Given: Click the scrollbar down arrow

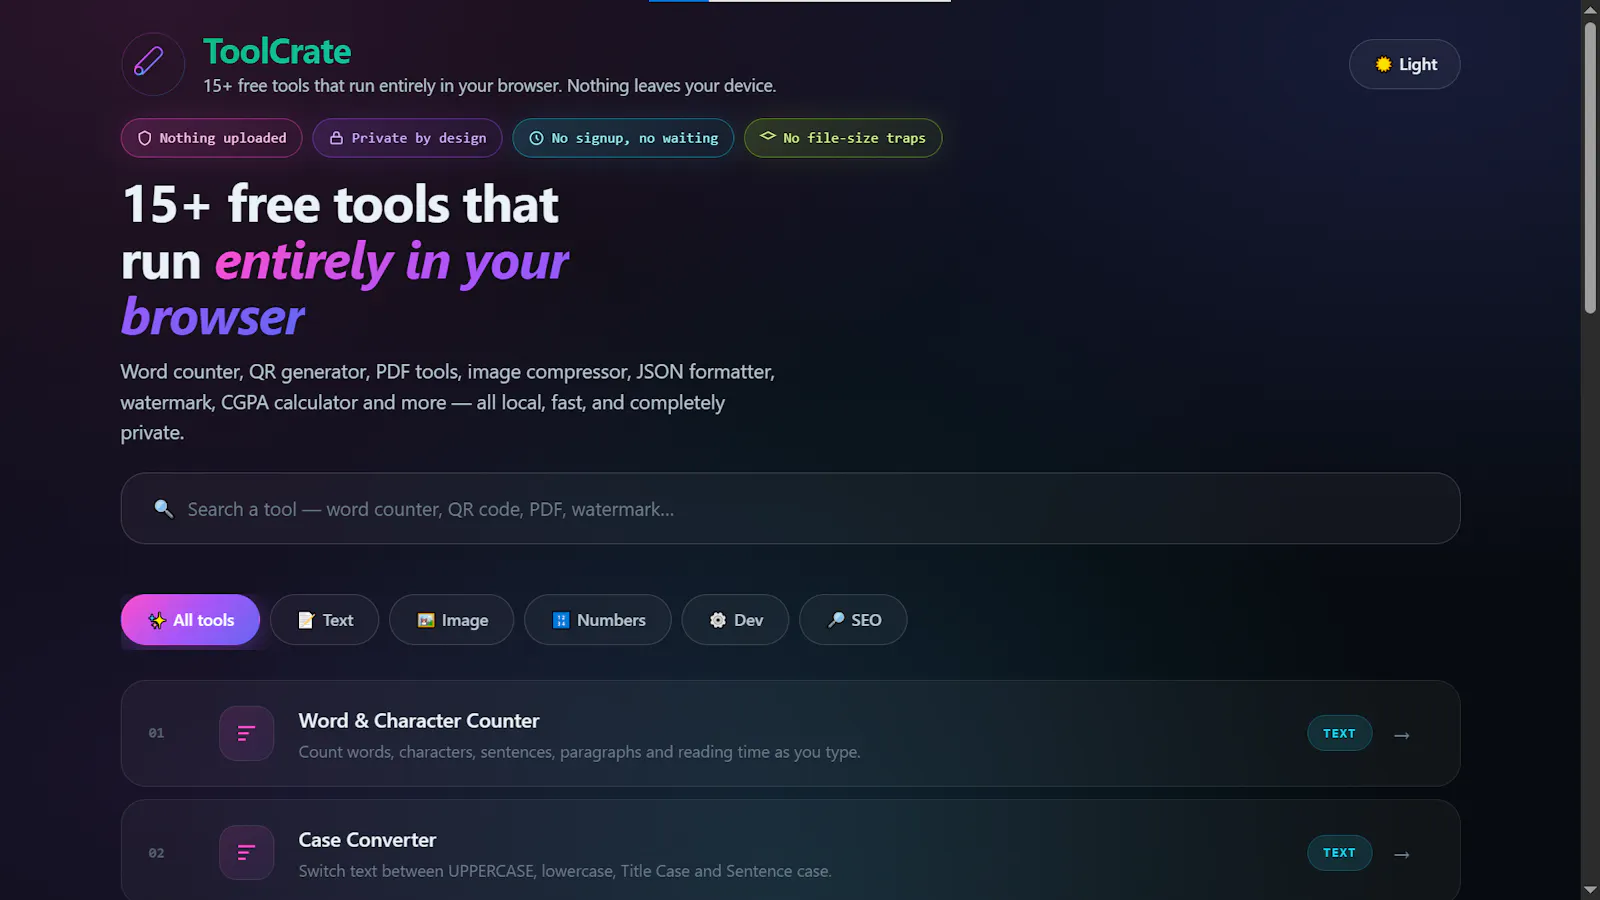Looking at the screenshot, I should (x=1590, y=889).
